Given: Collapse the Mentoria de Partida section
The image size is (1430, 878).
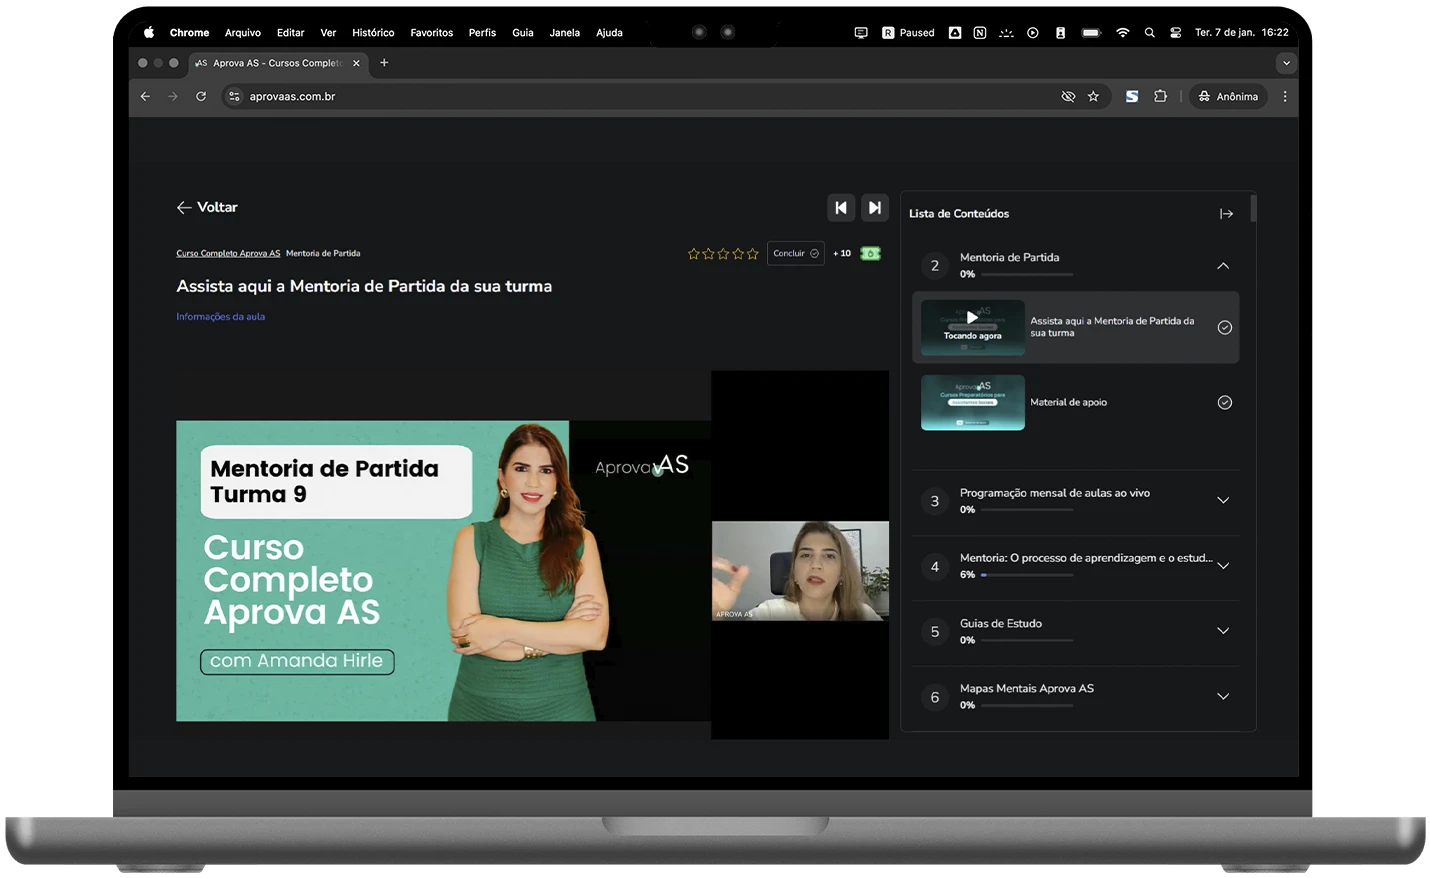Looking at the screenshot, I should 1223,266.
